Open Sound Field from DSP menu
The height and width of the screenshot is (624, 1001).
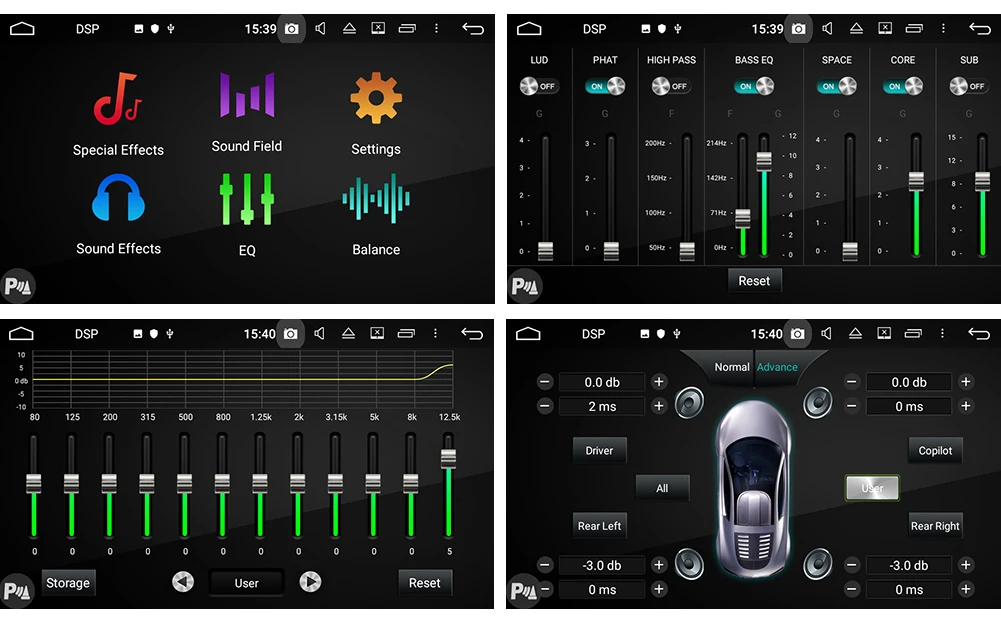[247, 112]
